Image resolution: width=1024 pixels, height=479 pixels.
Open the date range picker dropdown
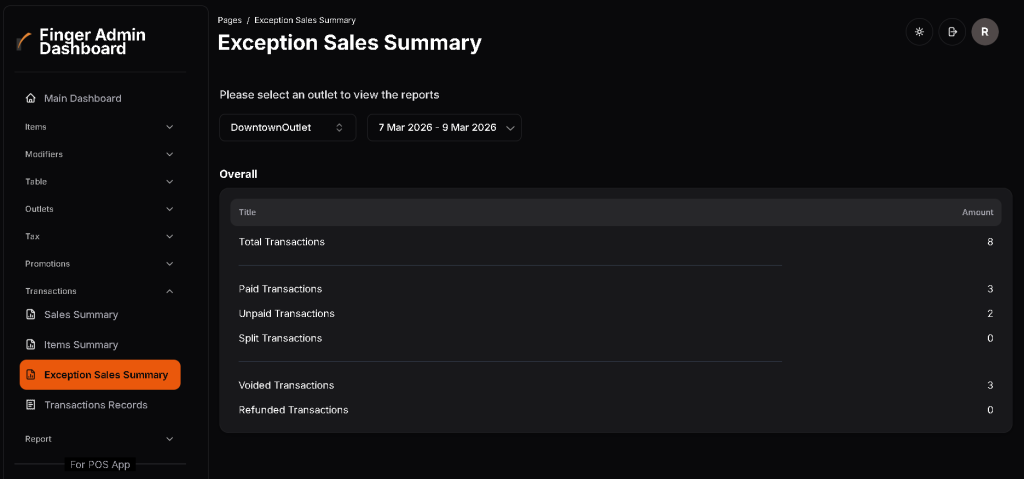click(444, 128)
